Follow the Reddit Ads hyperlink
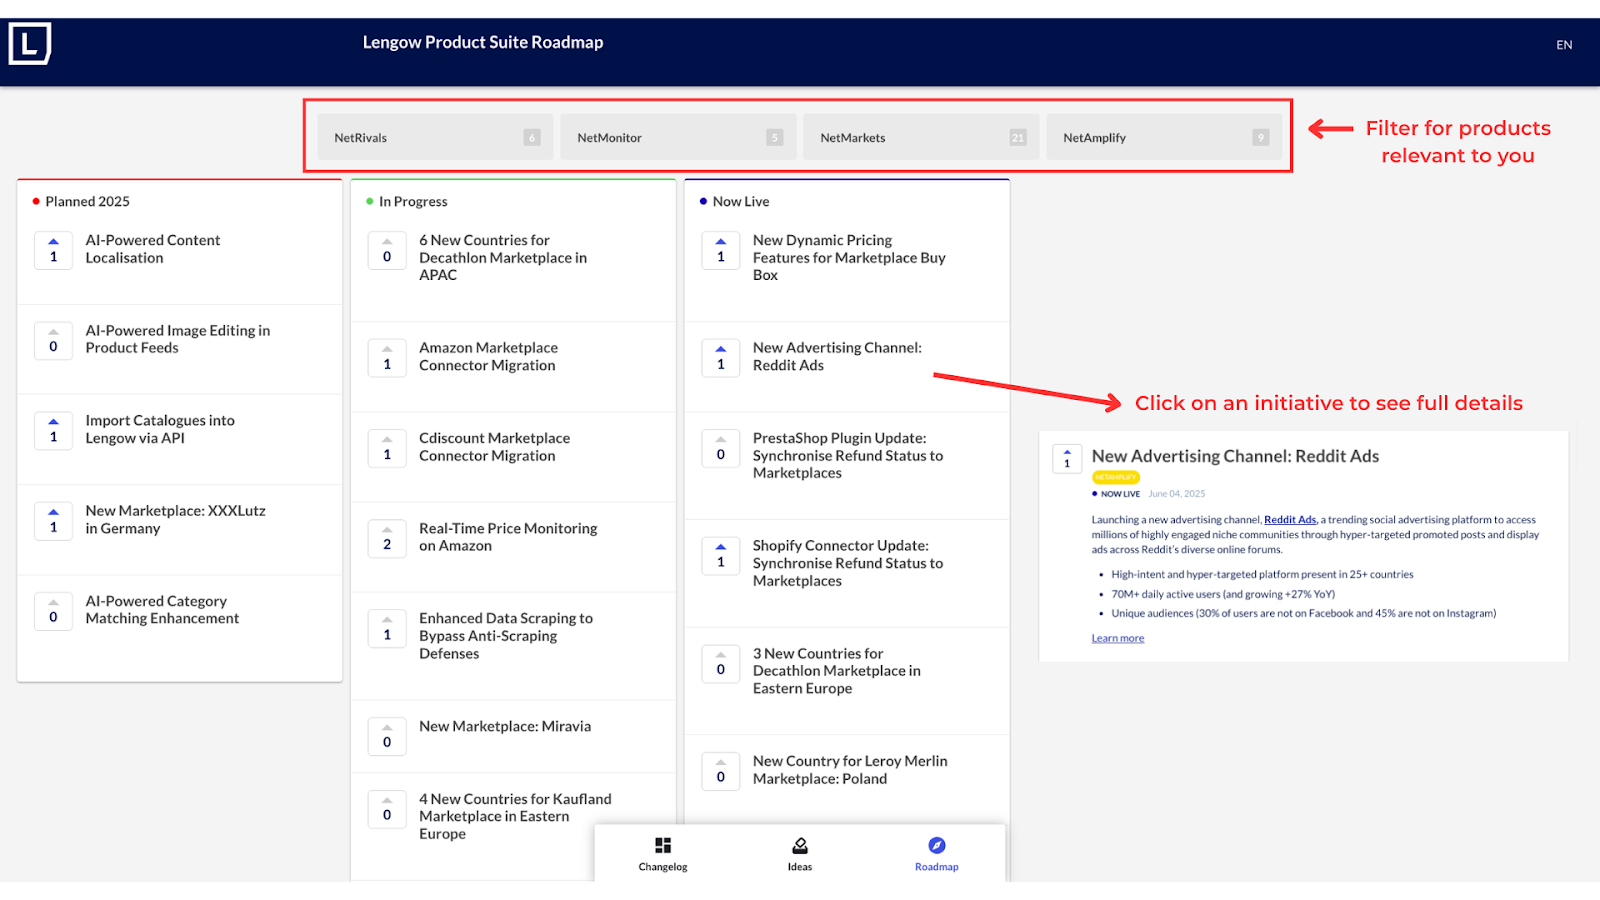This screenshot has height=900, width=1600. click(1290, 520)
